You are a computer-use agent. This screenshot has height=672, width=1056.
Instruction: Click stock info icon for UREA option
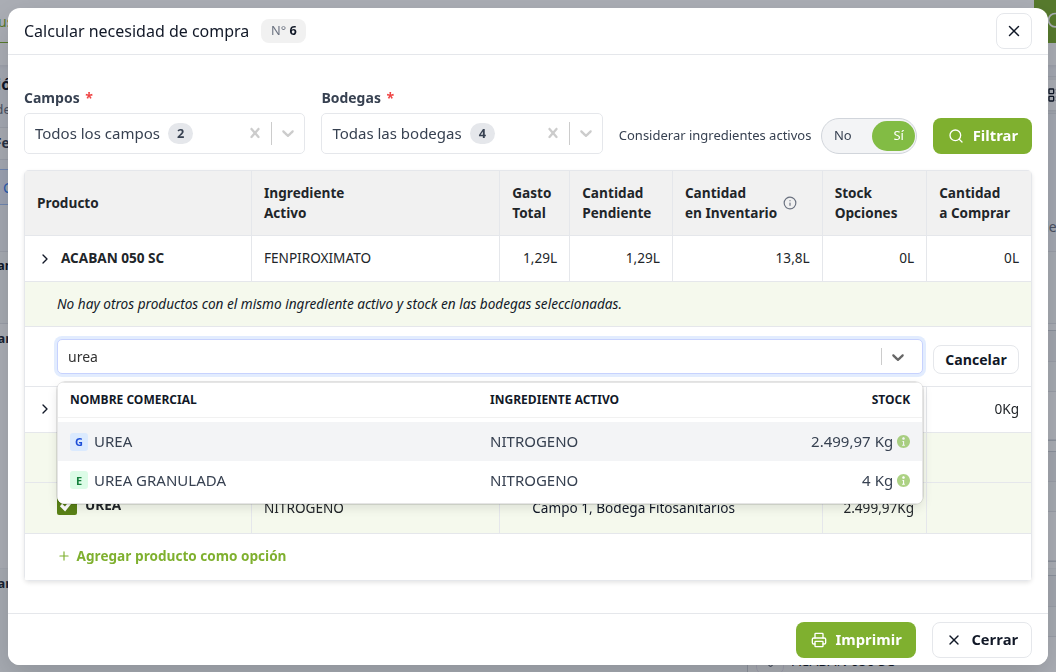click(x=904, y=442)
